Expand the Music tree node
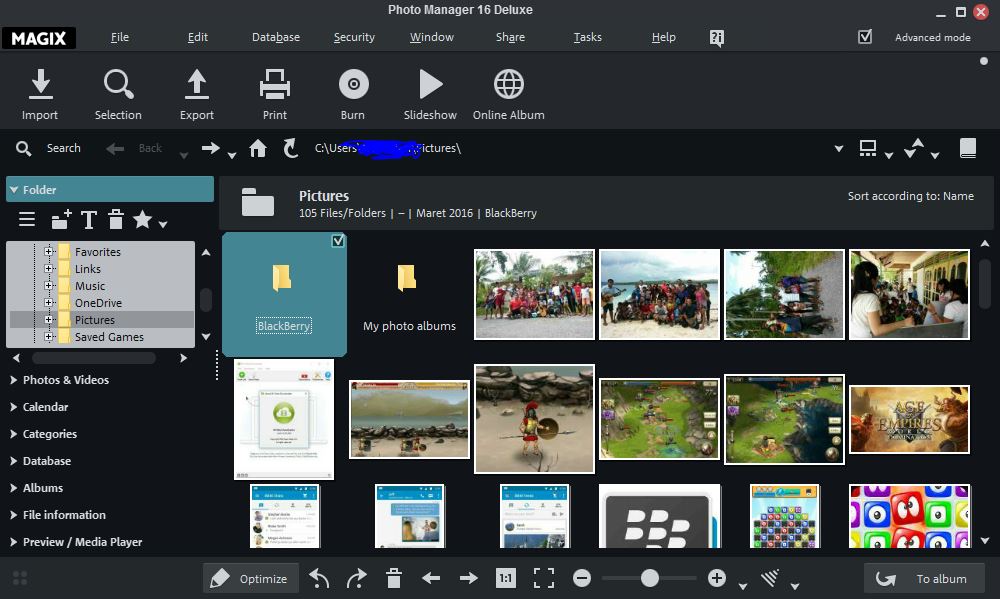Screen dimensions: 1000x599 48,286
